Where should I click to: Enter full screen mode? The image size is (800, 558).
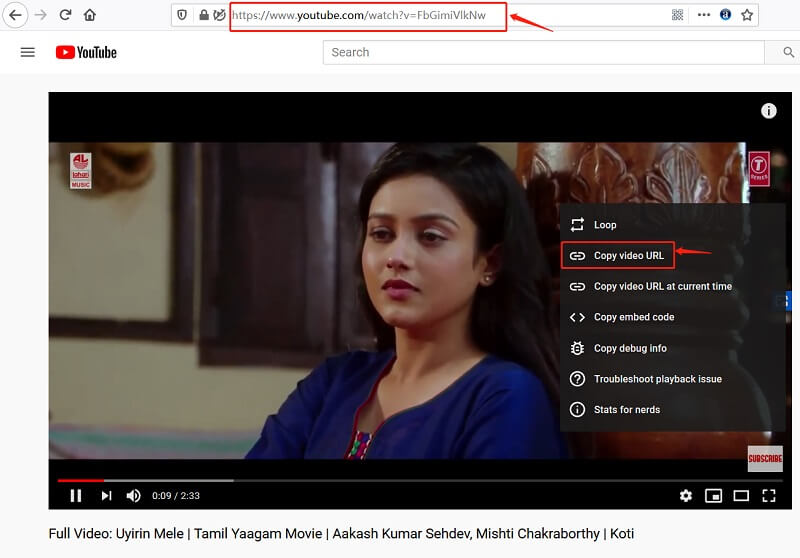[768, 496]
